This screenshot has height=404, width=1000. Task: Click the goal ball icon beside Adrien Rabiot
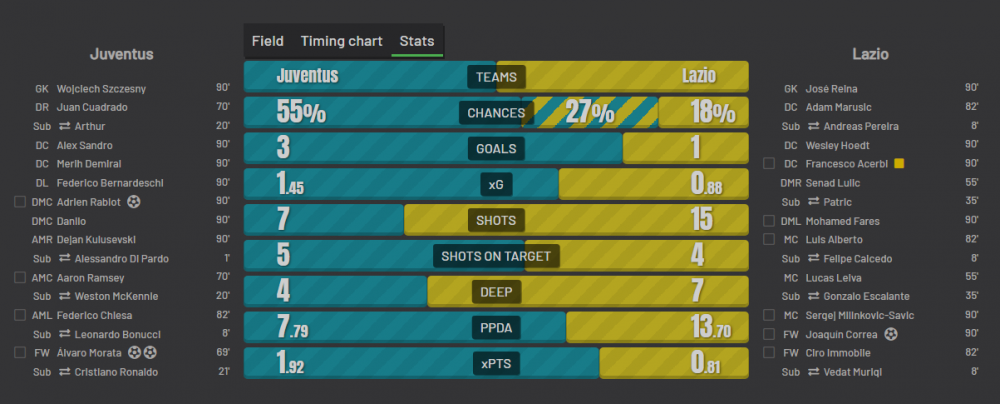point(135,202)
